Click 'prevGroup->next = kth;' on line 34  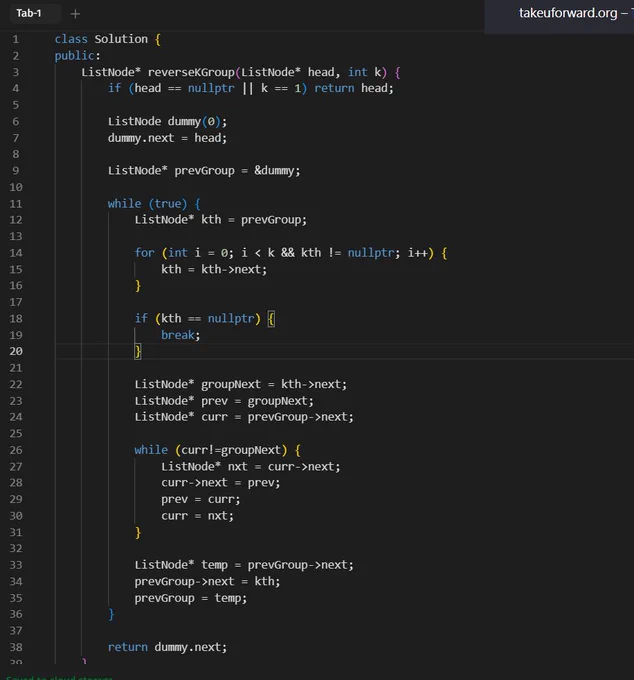207,582
